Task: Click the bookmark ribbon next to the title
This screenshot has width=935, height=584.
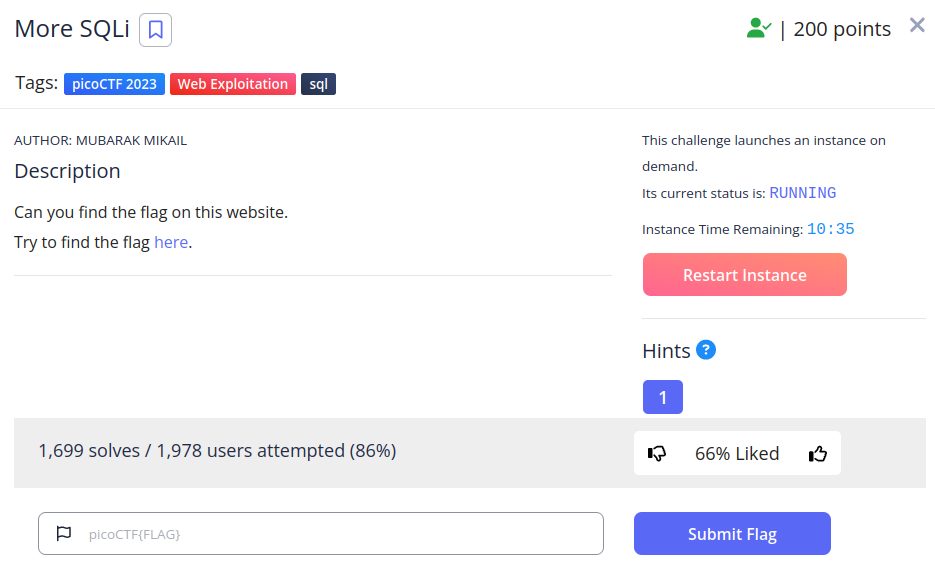Action: pyautogui.click(x=155, y=30)
